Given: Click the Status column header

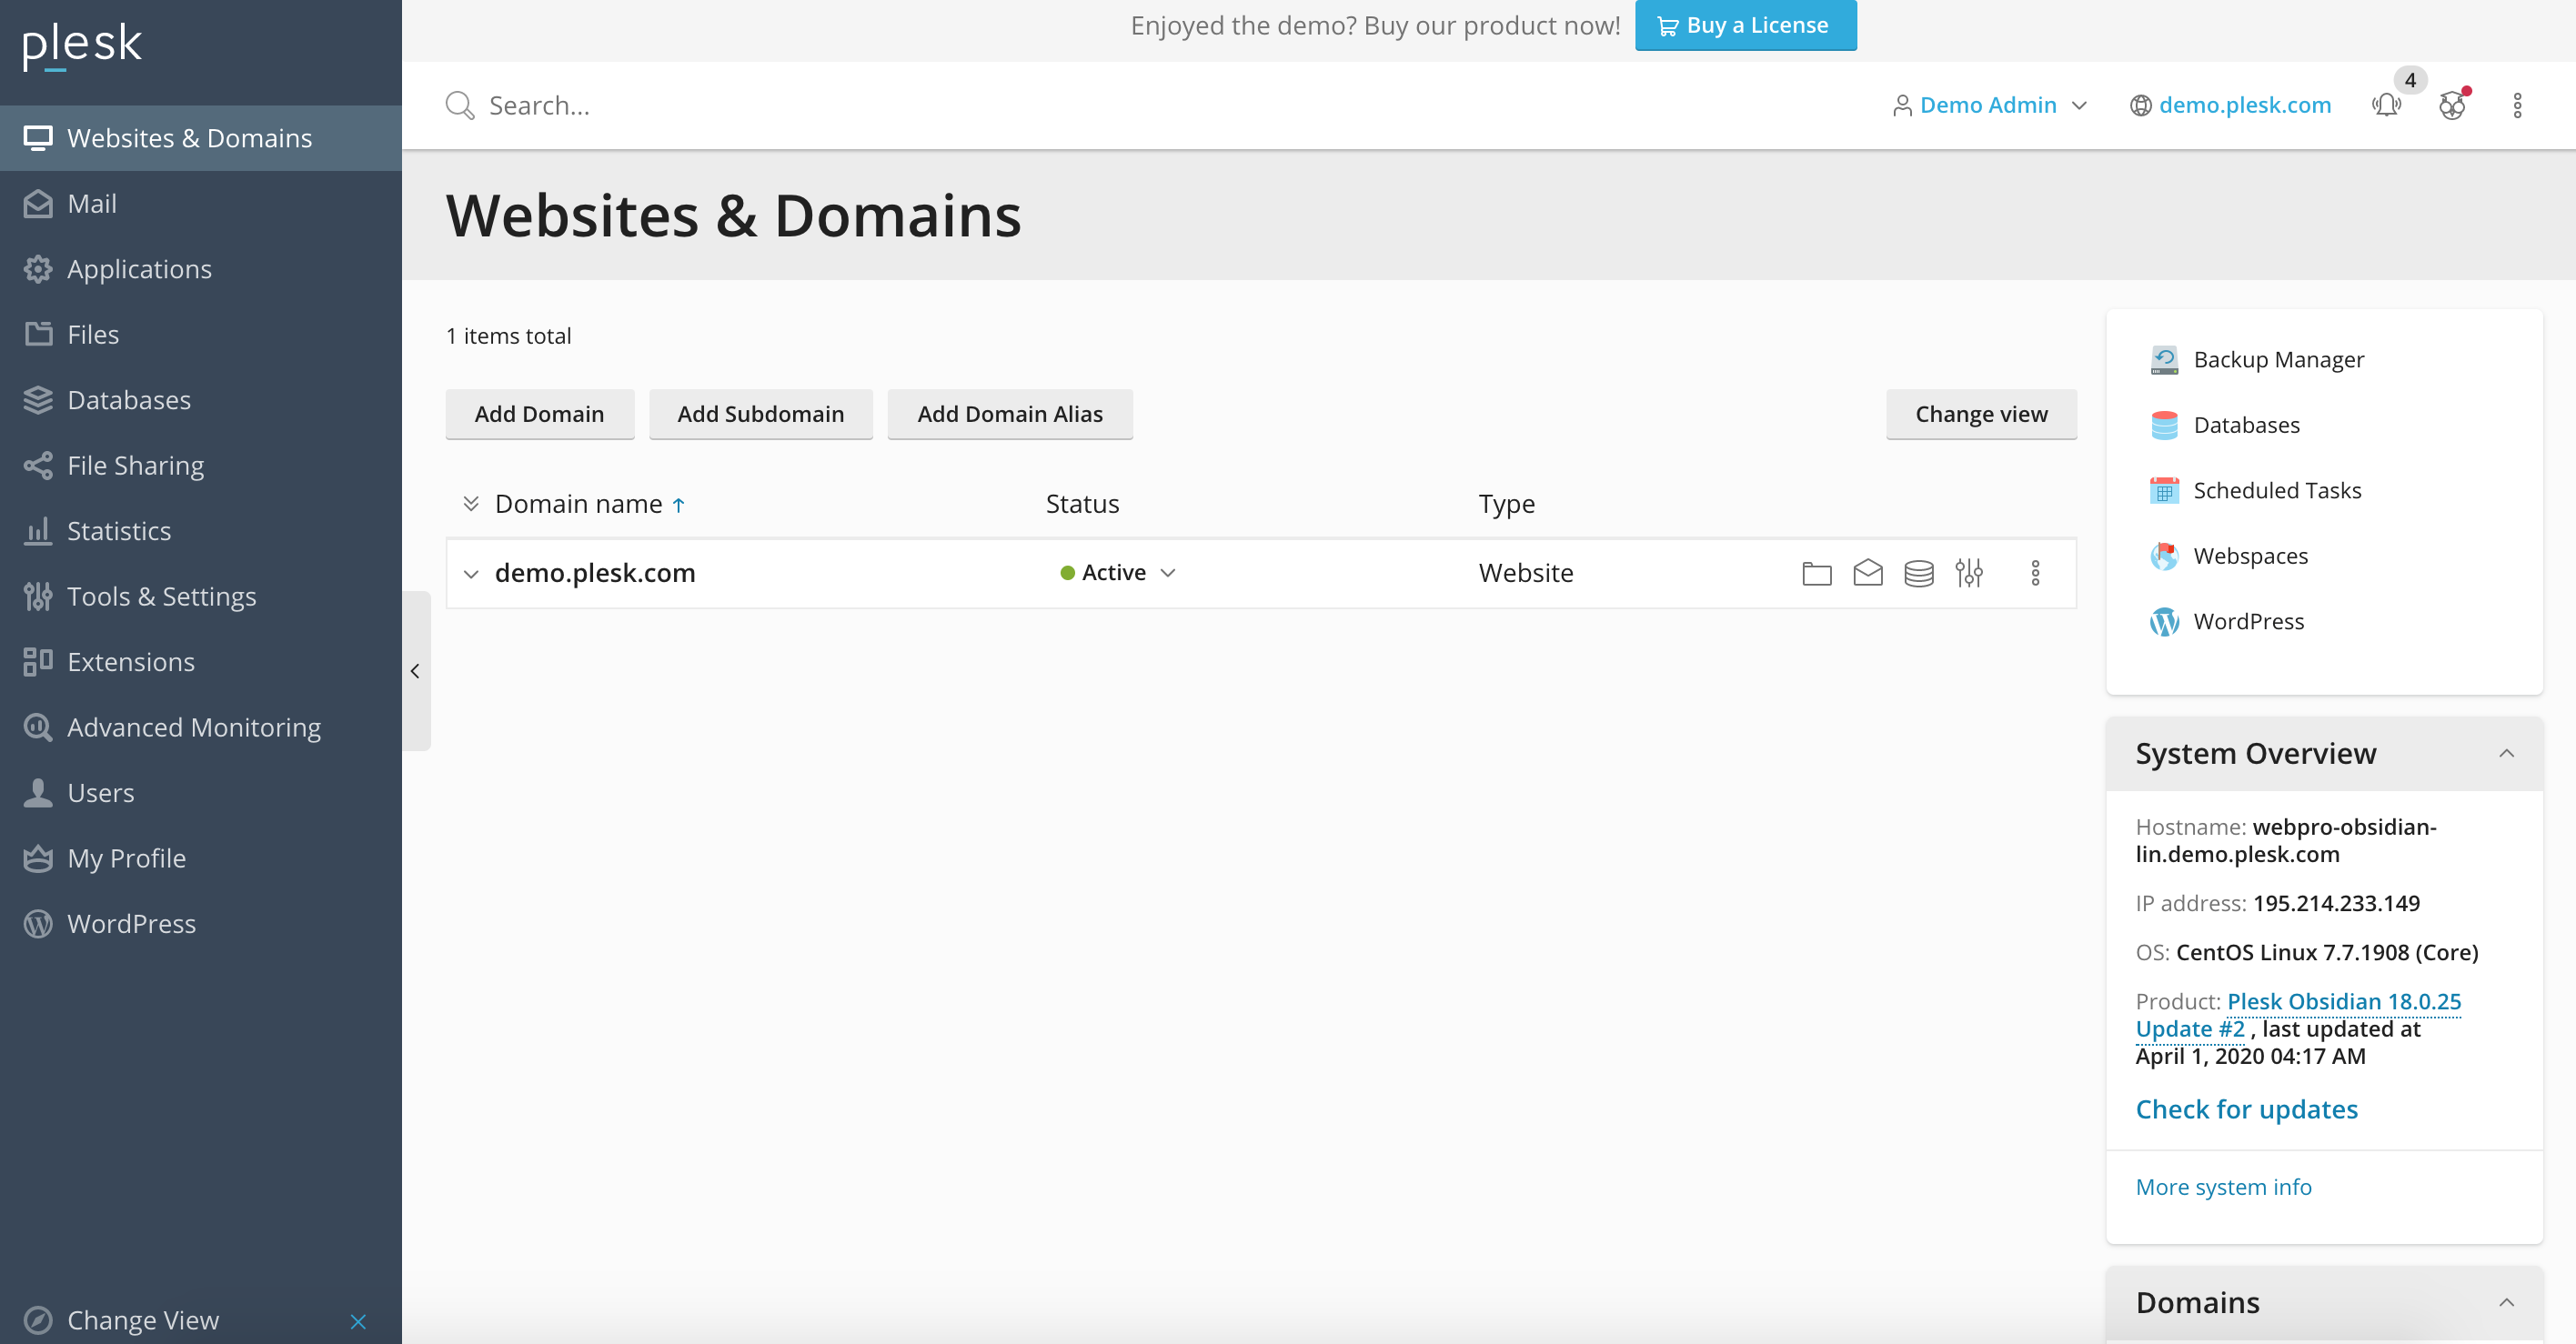Looking at the screenshot, I should click(x=1082, y=504).
